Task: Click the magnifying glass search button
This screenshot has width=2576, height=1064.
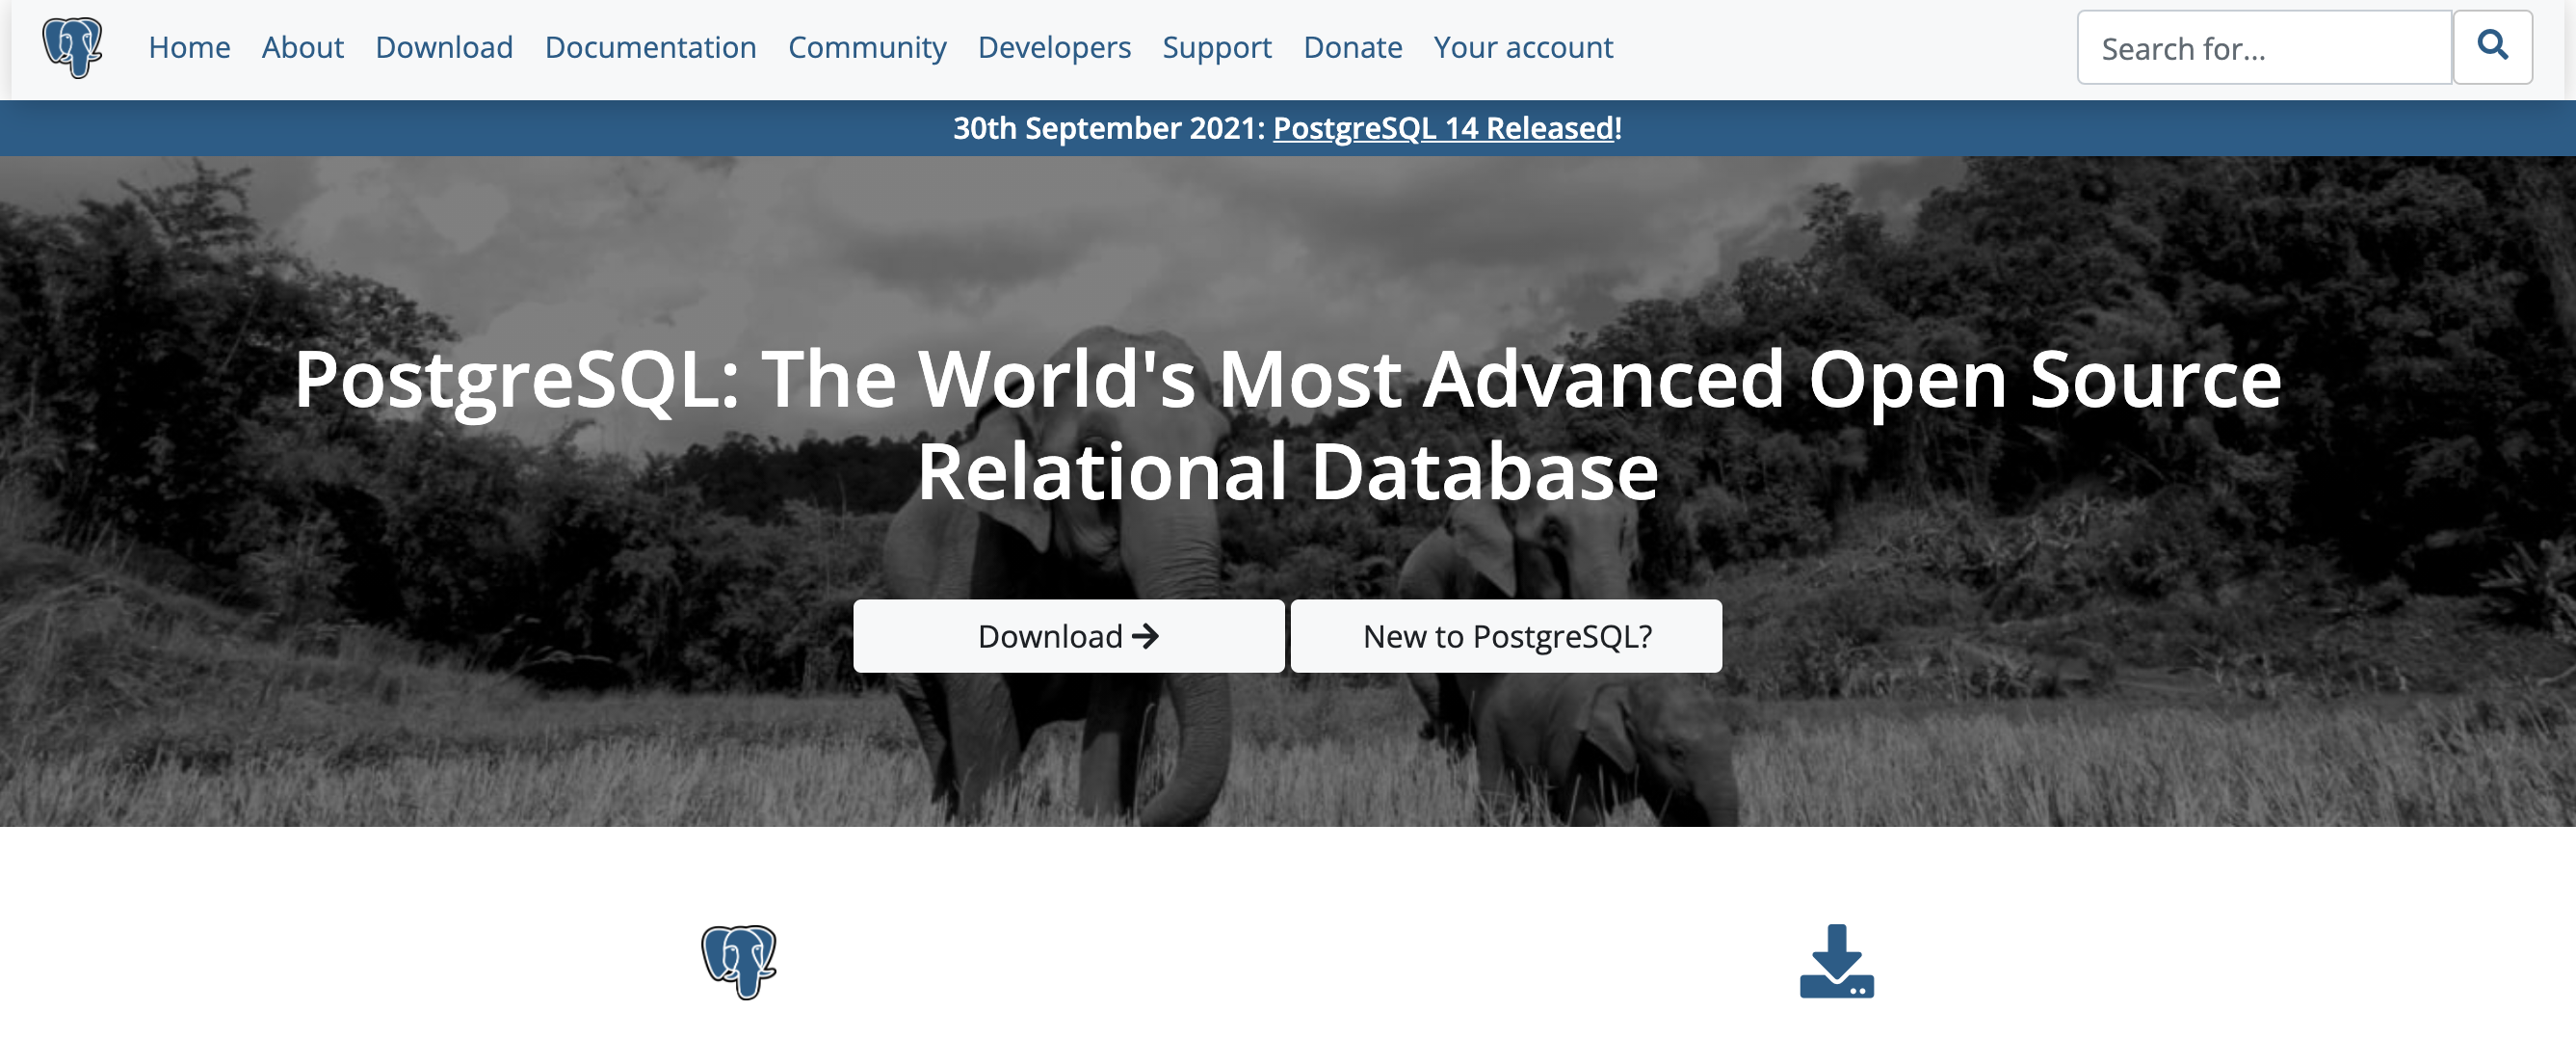Action: click(2491, 47)
